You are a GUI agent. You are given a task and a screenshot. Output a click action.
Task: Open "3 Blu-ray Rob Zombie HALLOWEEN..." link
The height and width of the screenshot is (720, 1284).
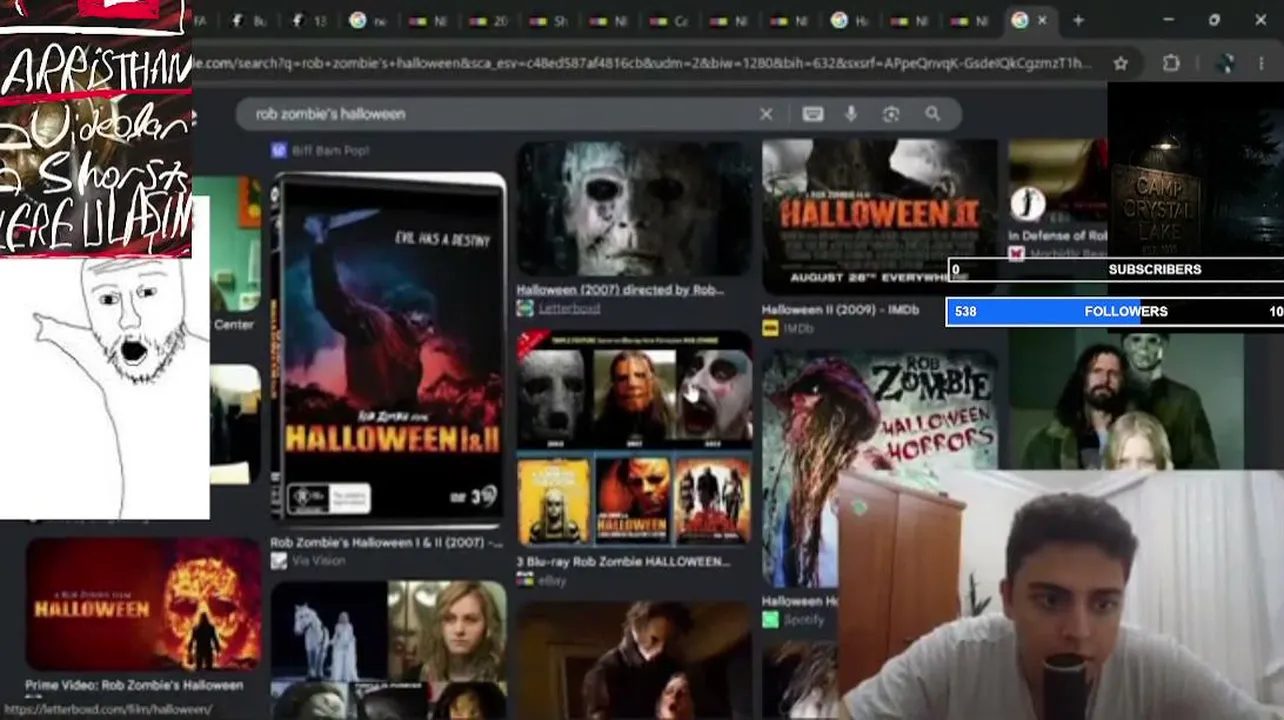[623, 561]
